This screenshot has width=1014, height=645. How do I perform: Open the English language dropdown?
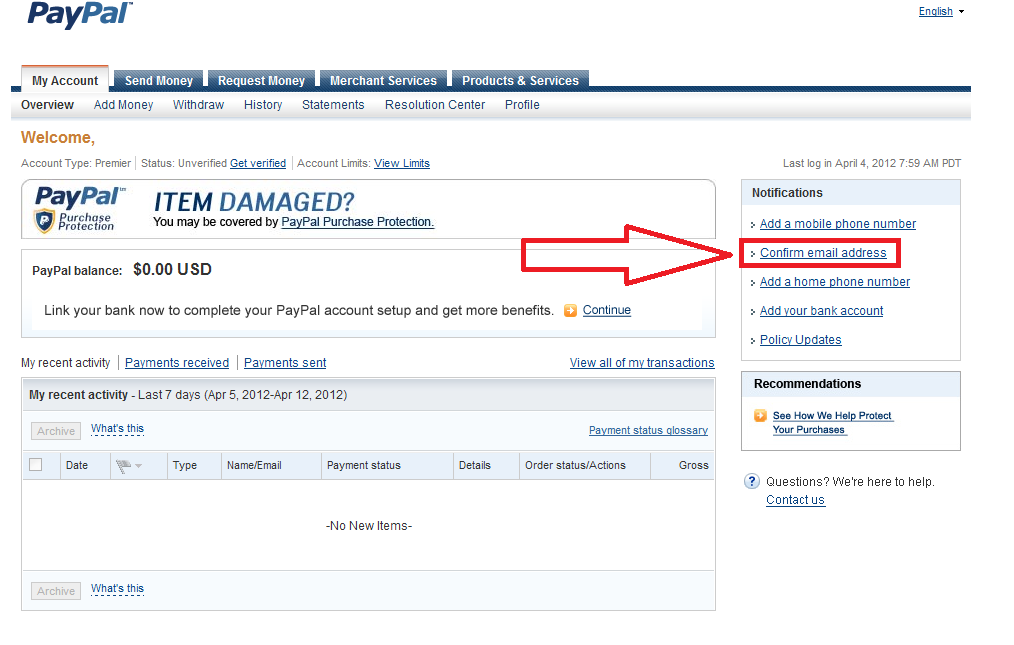(x=941, y=12)
